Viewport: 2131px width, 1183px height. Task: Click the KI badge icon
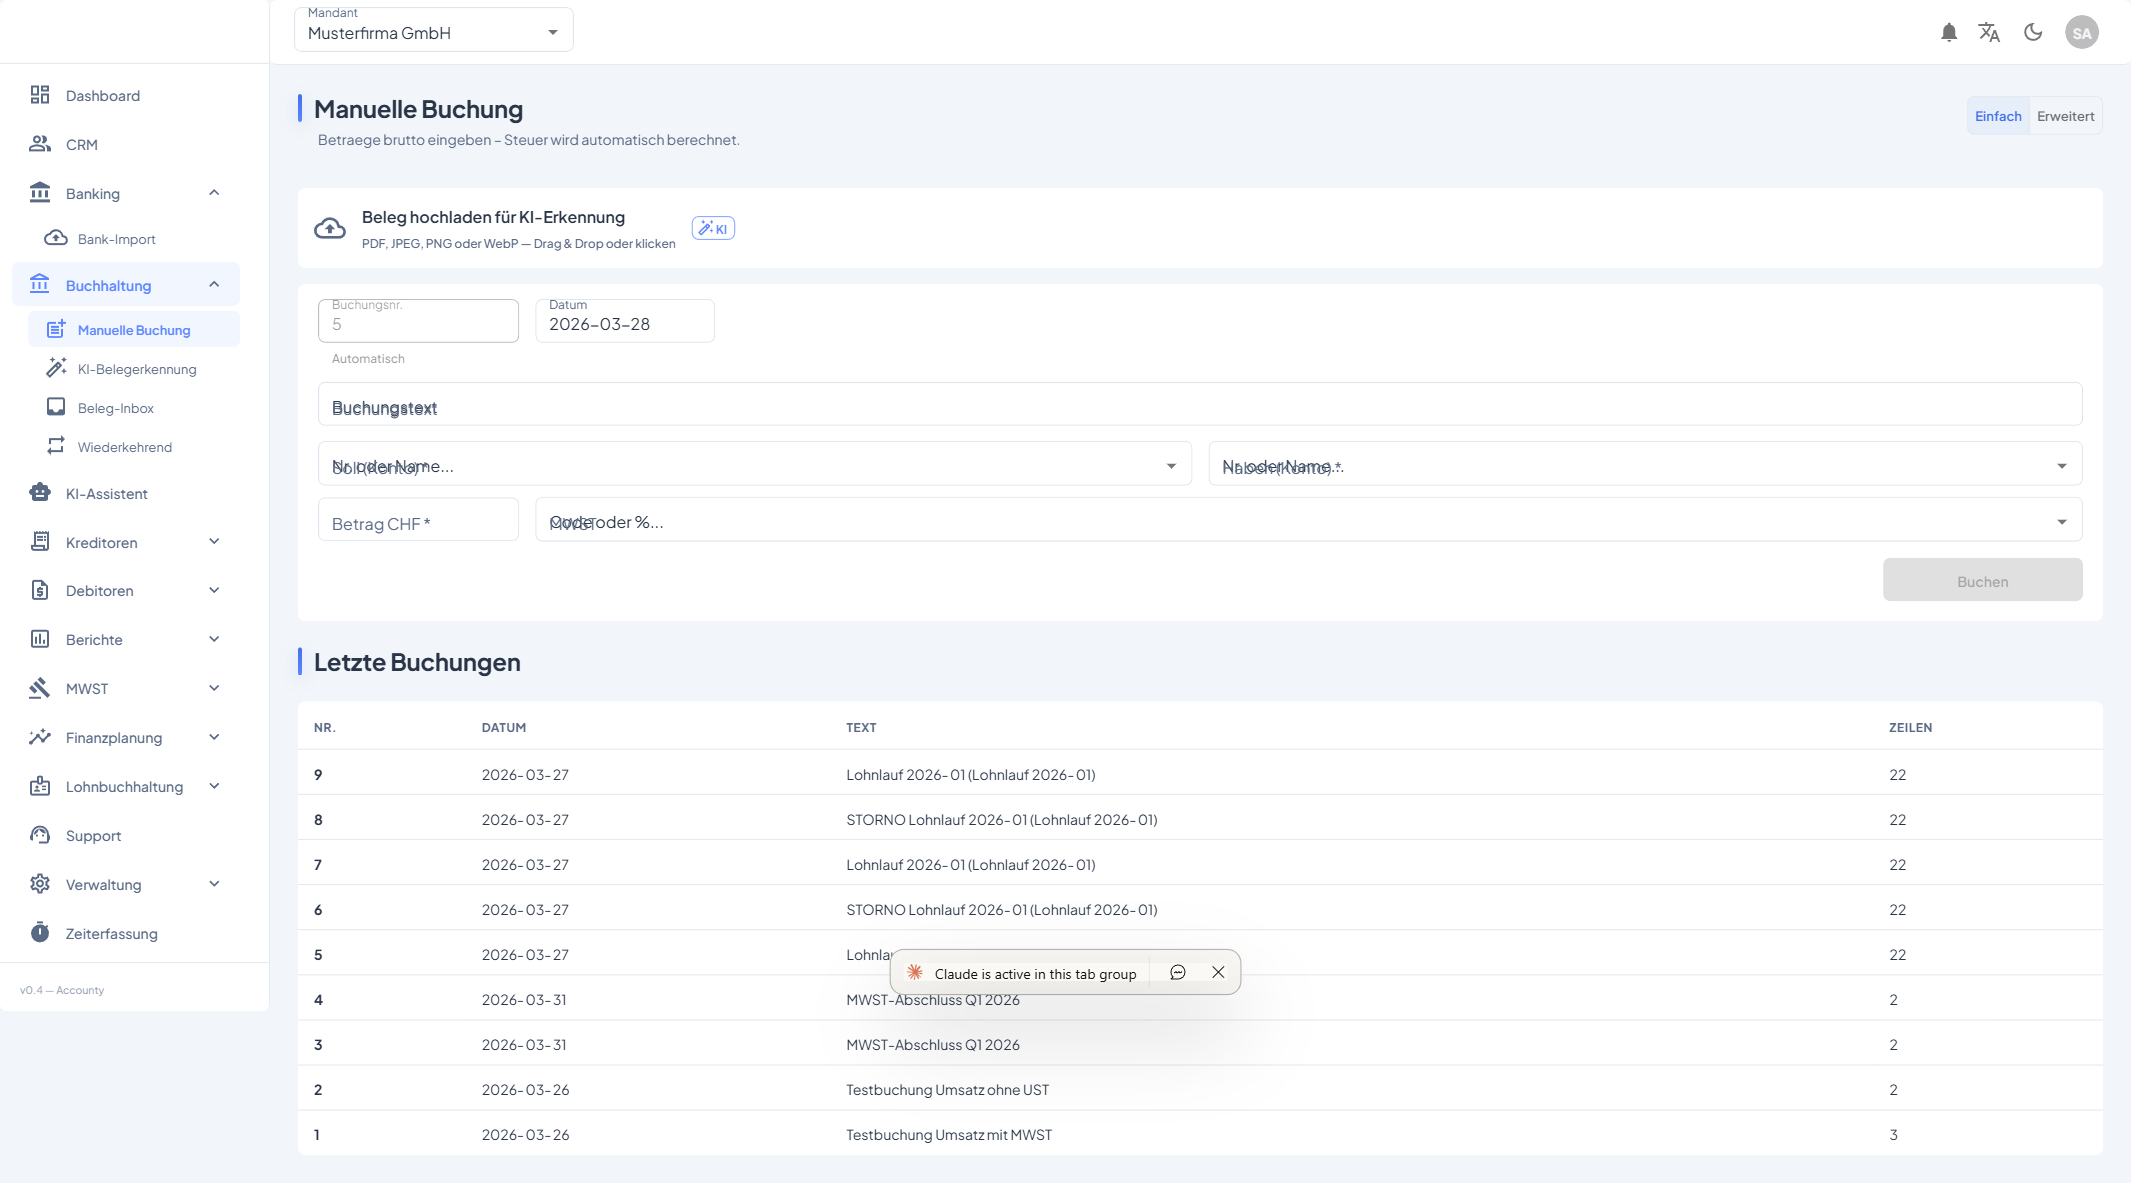pyautogui.click(x=713, y=228)
